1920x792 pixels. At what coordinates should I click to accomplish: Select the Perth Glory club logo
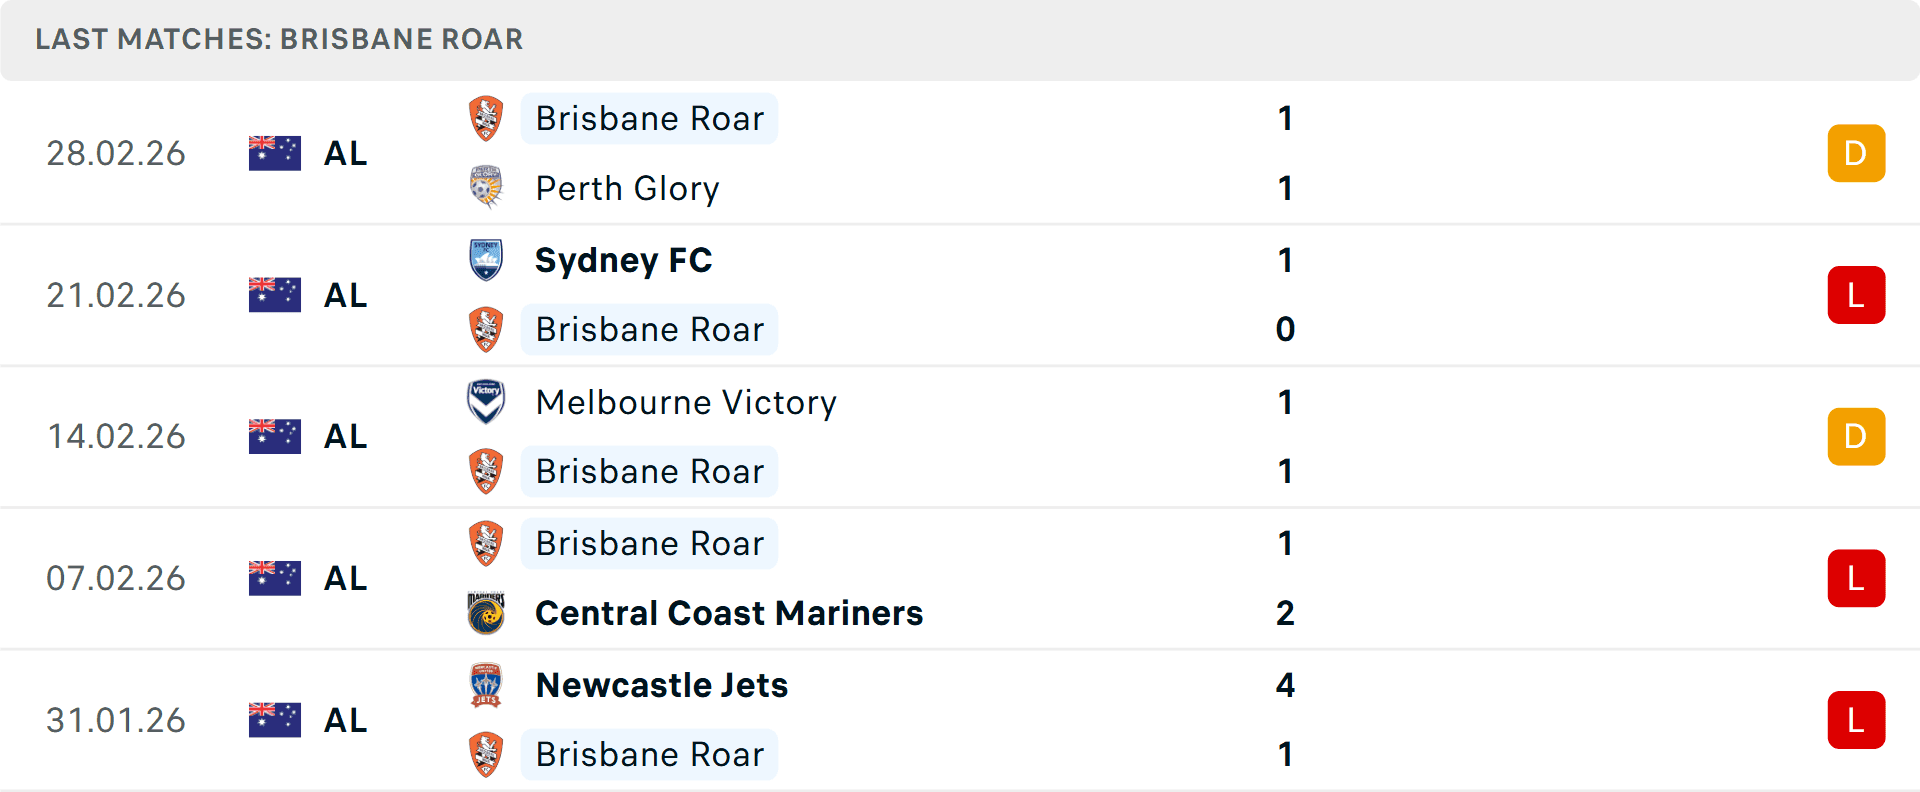pos(487,188)
